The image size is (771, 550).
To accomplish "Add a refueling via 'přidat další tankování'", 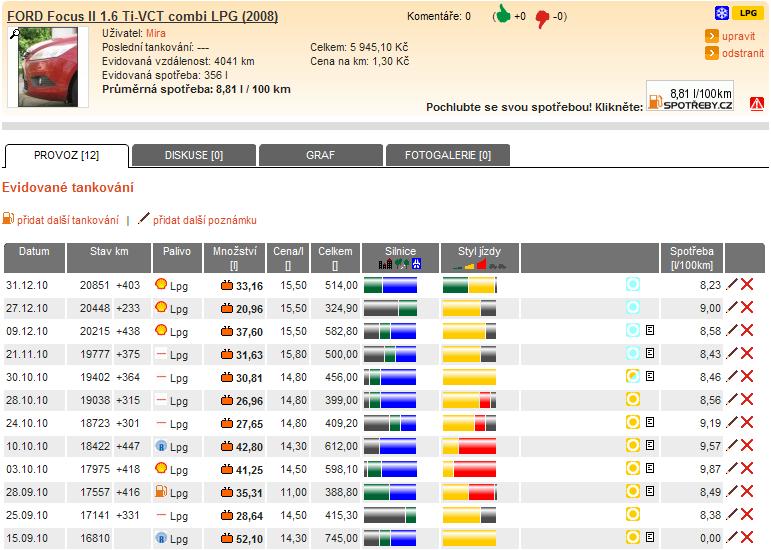I will click(x=66, y=219).
